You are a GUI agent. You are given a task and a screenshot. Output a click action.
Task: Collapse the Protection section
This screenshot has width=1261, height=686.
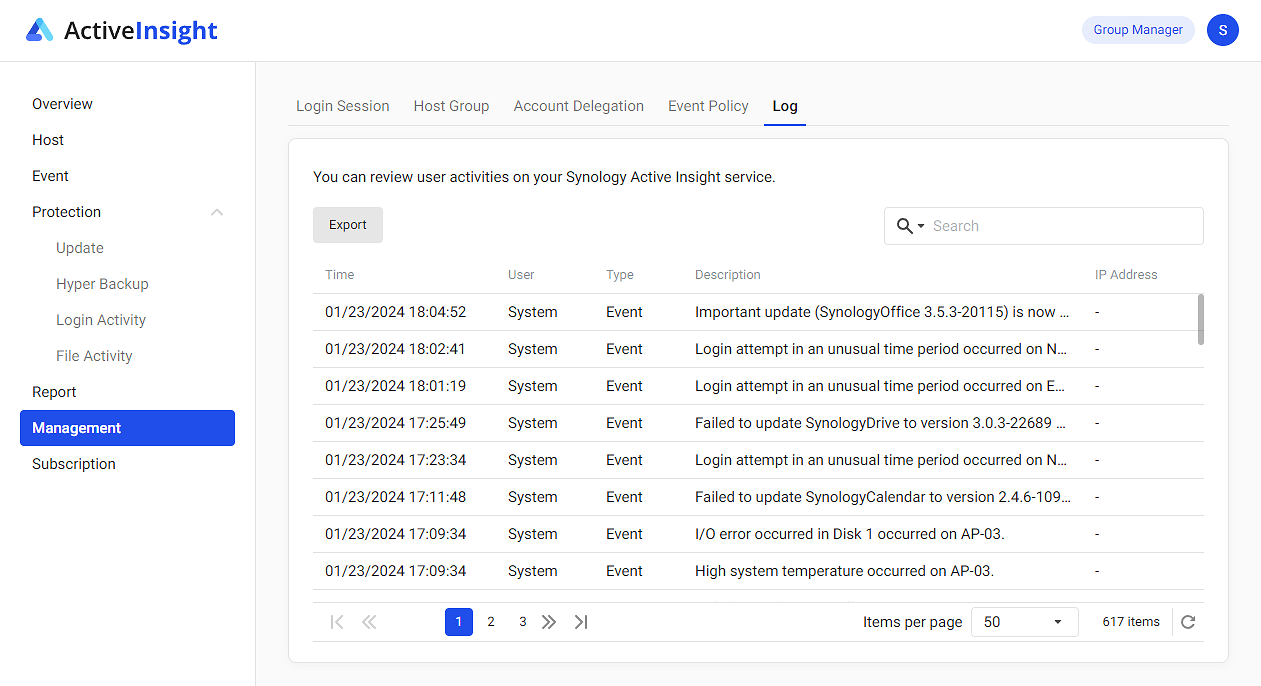pos(217,211)
